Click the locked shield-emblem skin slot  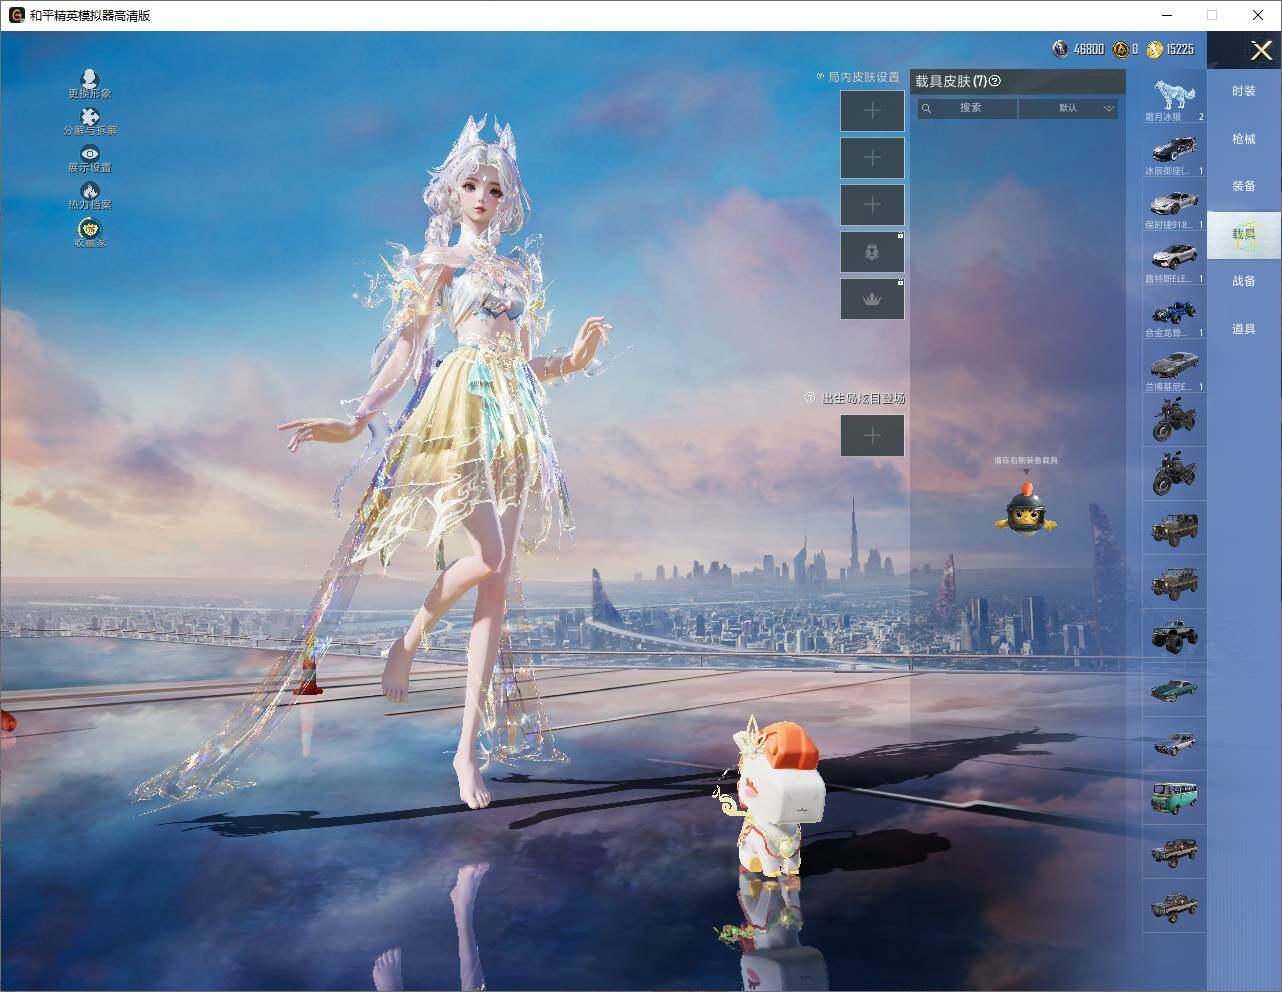(x=872, y=252)
